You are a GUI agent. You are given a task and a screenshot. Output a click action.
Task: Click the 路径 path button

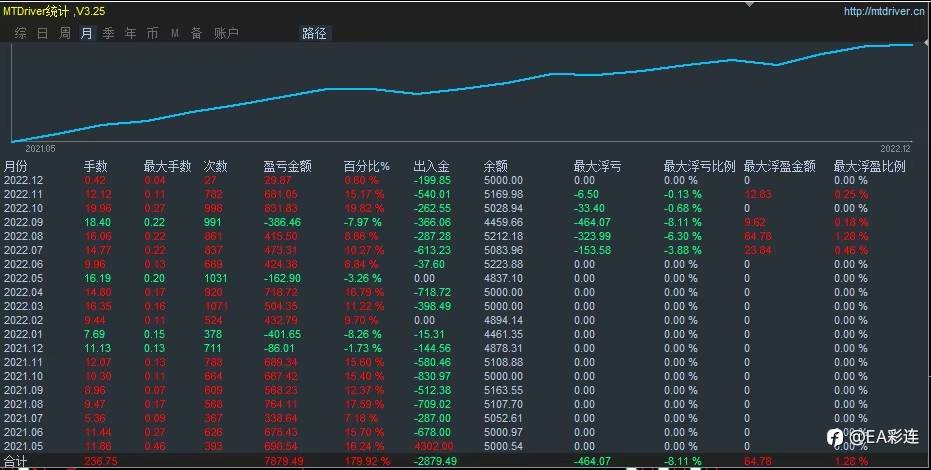click(x=314, y=33)
